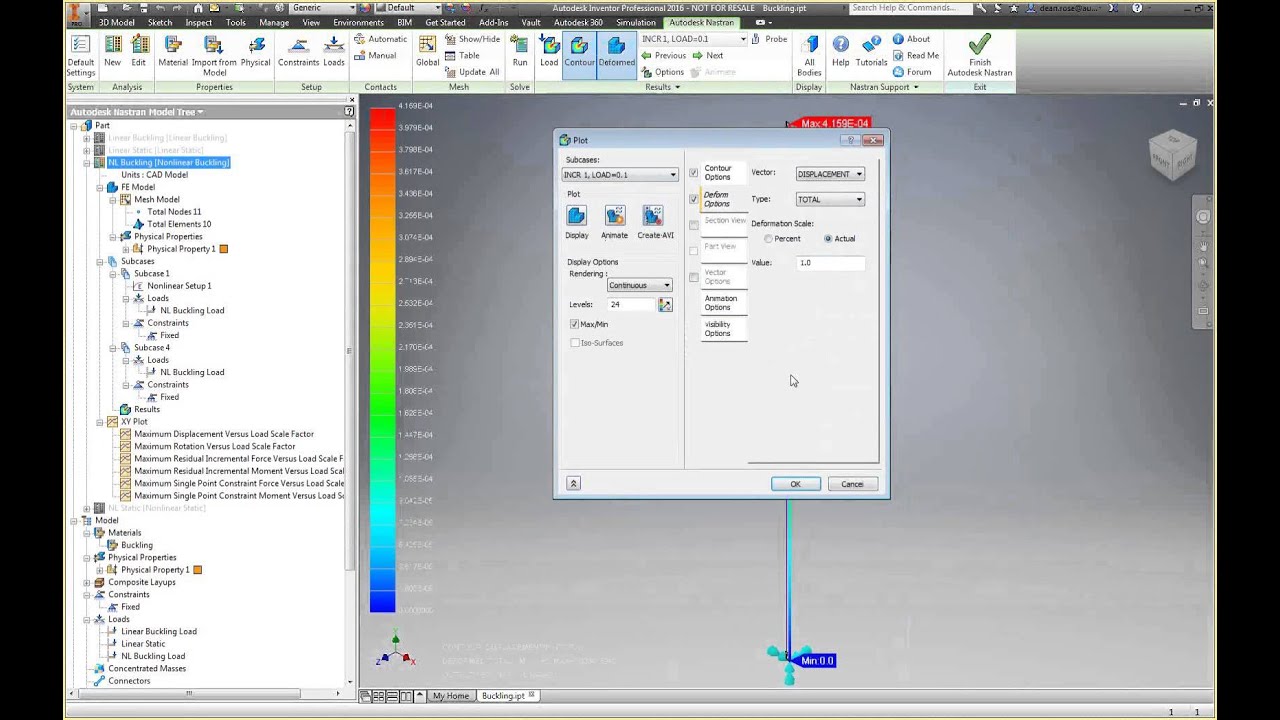
Task: Toggle the Section View checkbox
Action: pos(694,225)
